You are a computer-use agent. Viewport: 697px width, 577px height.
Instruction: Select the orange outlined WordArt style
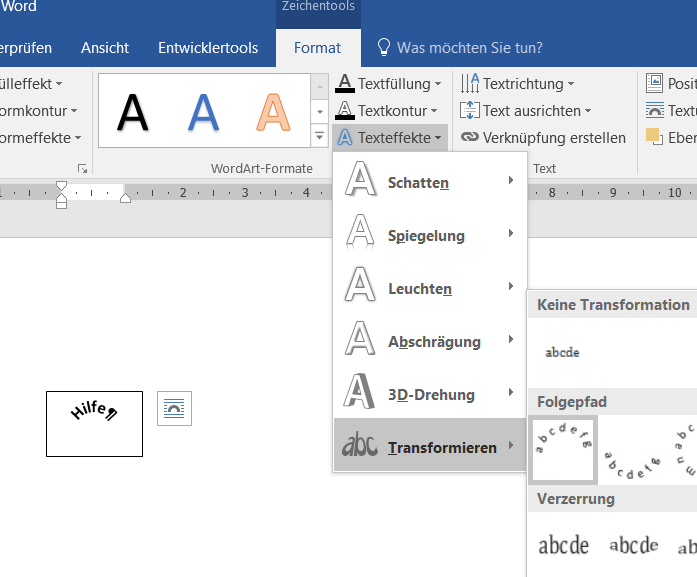272,111
